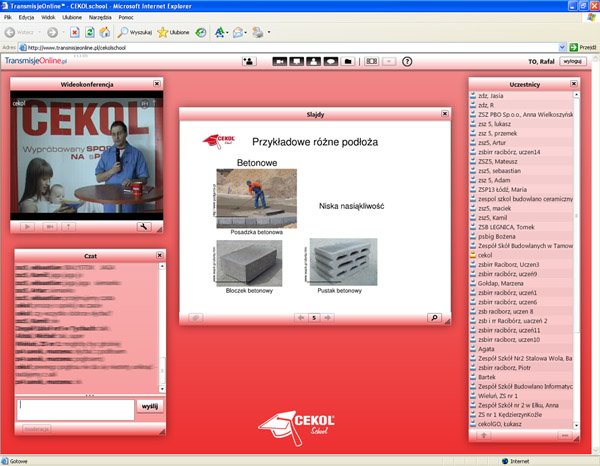
Task: Stop page loading red X icon
Action: point(75,33)
